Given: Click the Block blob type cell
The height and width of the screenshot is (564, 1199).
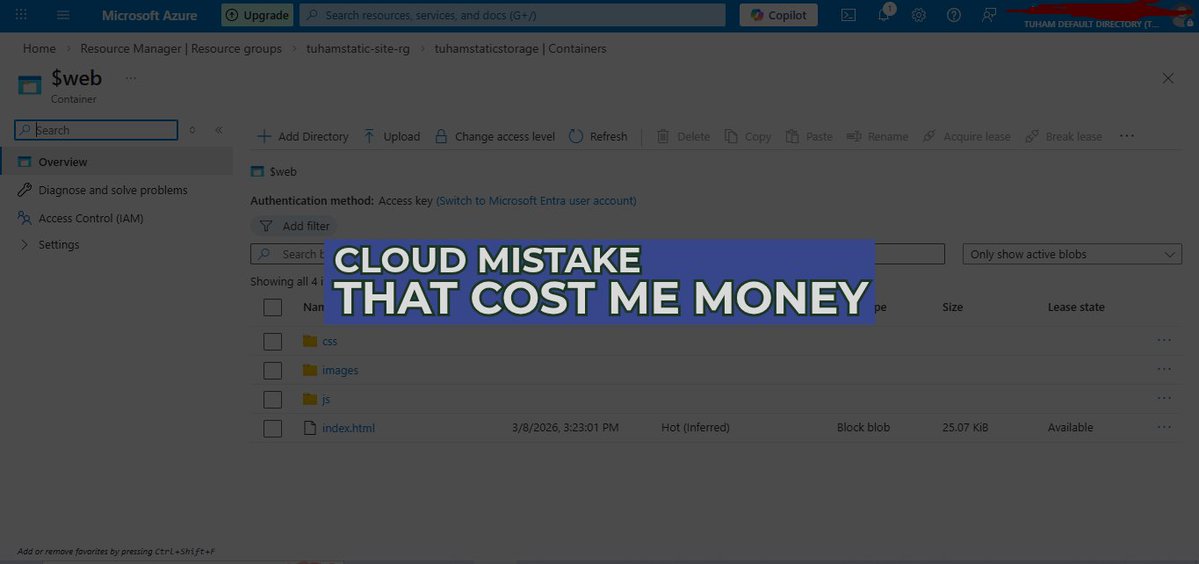Looking at the screenshot, I should click(863, 428).
